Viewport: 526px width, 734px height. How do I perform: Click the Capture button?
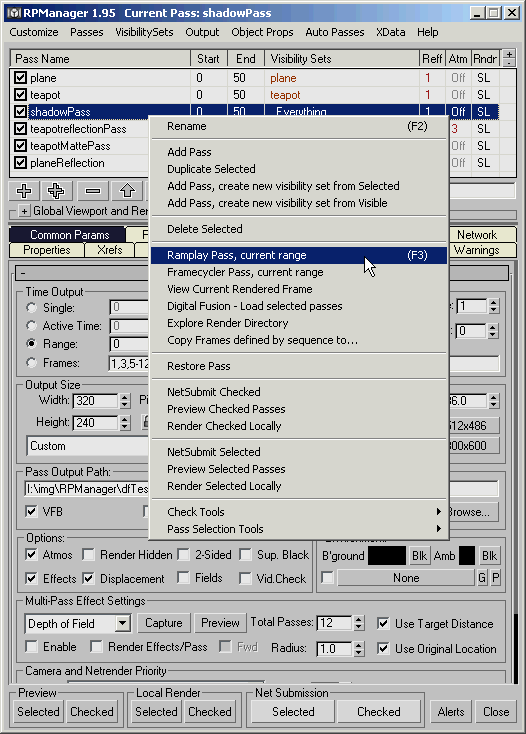pos(164,623)
